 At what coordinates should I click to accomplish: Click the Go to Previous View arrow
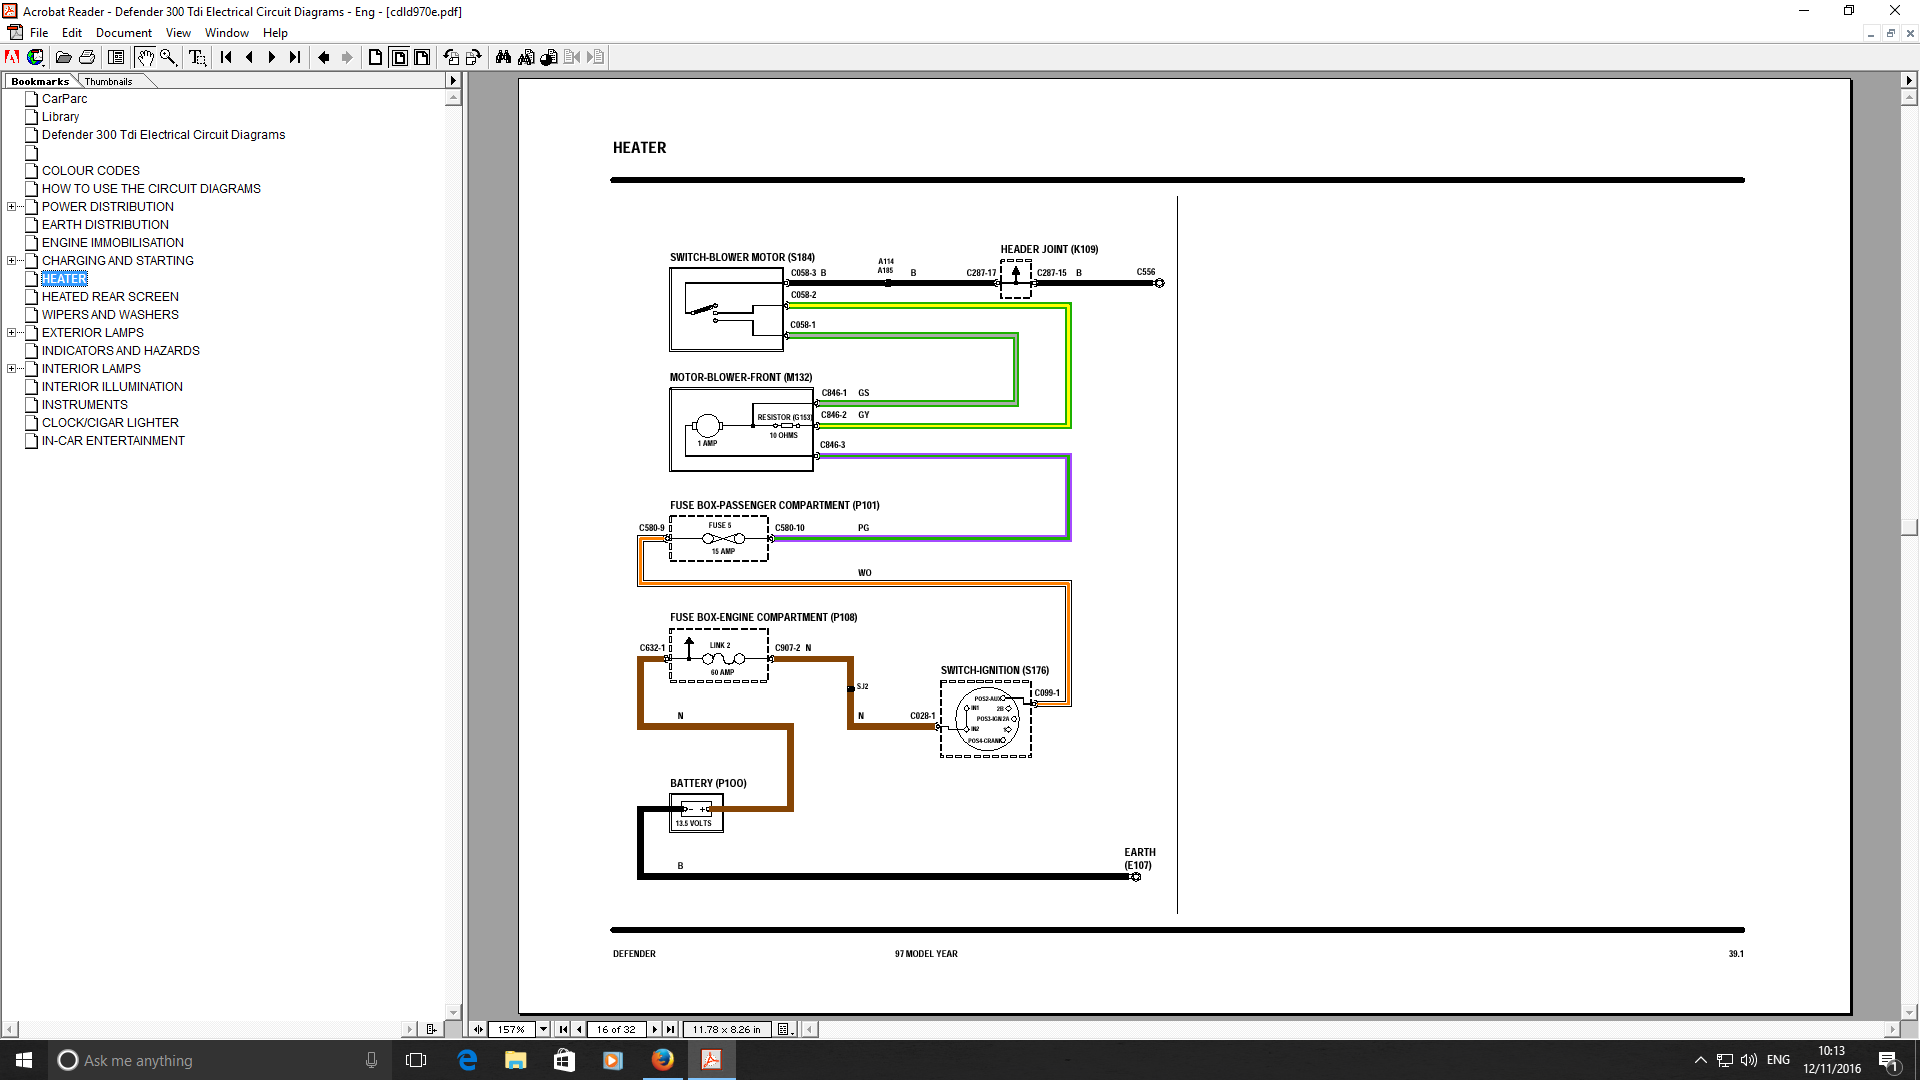click(x=324, y=57)
